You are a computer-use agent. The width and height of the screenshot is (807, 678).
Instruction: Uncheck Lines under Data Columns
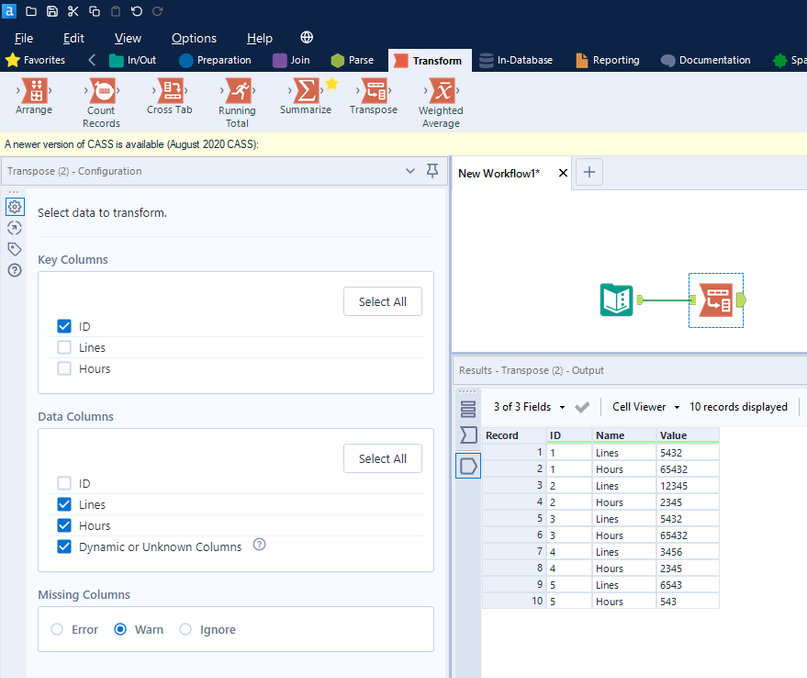[64, 505]
